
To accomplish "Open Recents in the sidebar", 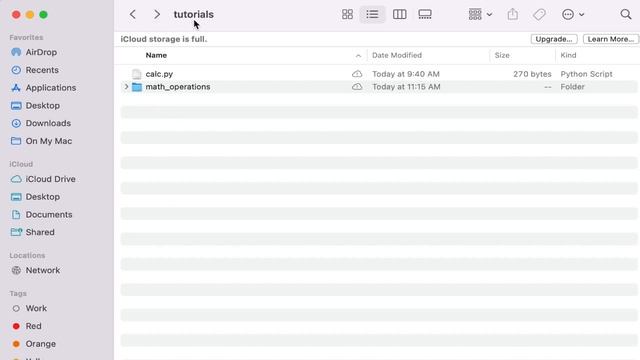I will (x=42, y=70).
